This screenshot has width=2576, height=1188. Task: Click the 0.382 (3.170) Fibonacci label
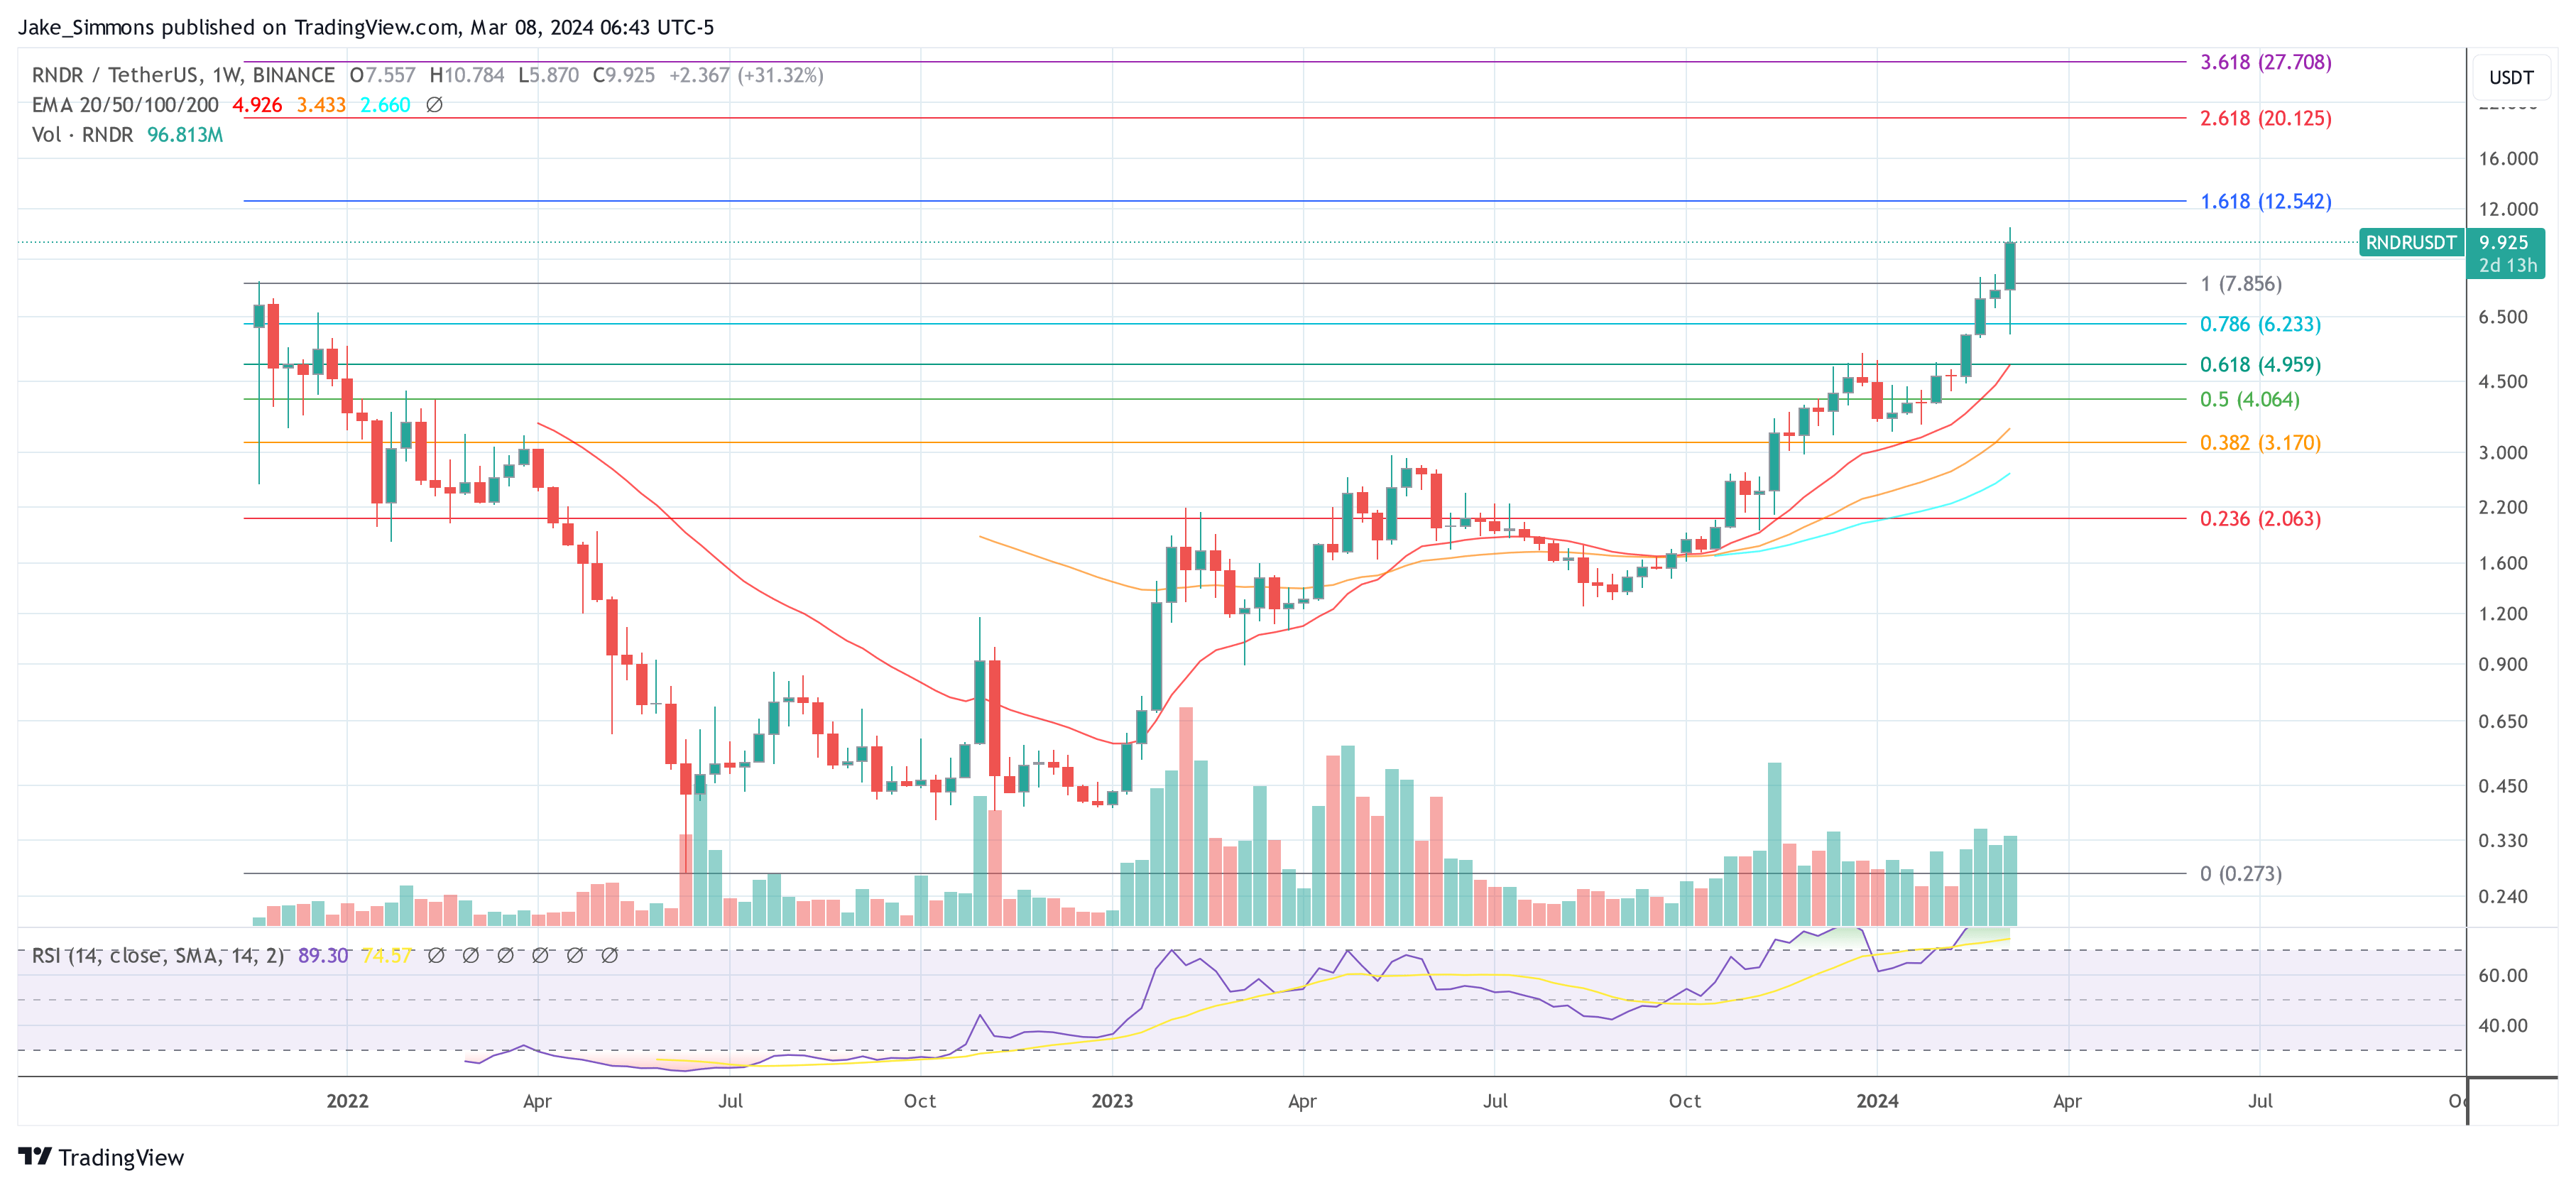(x=2260, y=442)
